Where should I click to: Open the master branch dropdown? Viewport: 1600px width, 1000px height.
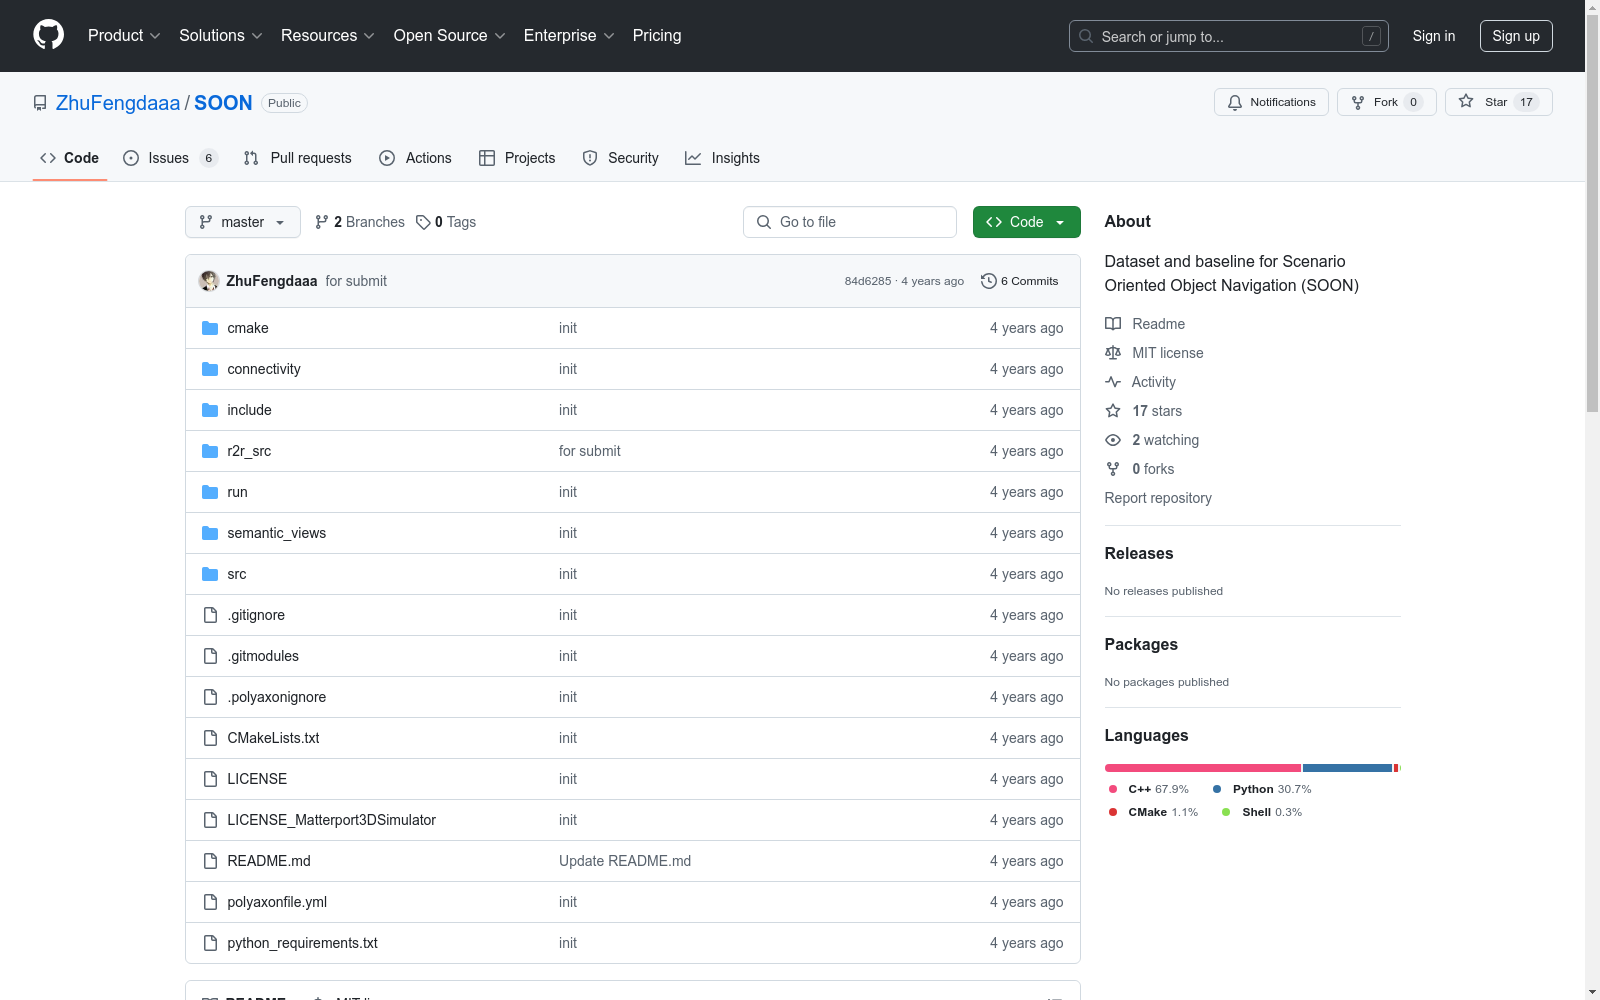point(243,222)
